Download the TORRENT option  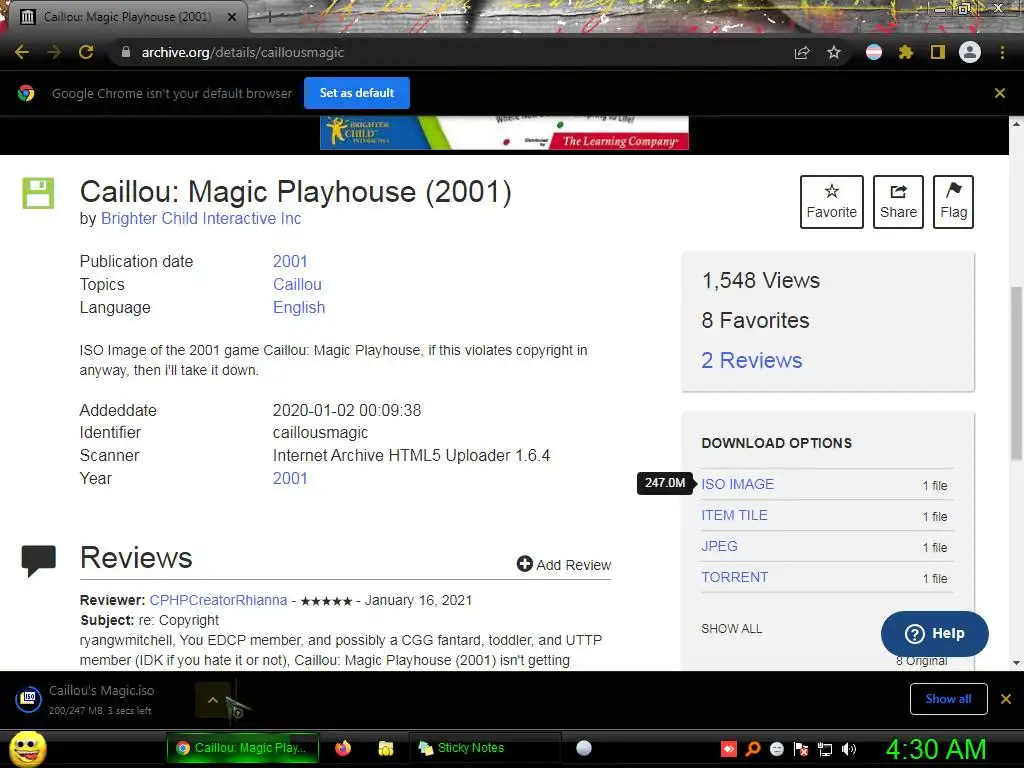[735, 577]
